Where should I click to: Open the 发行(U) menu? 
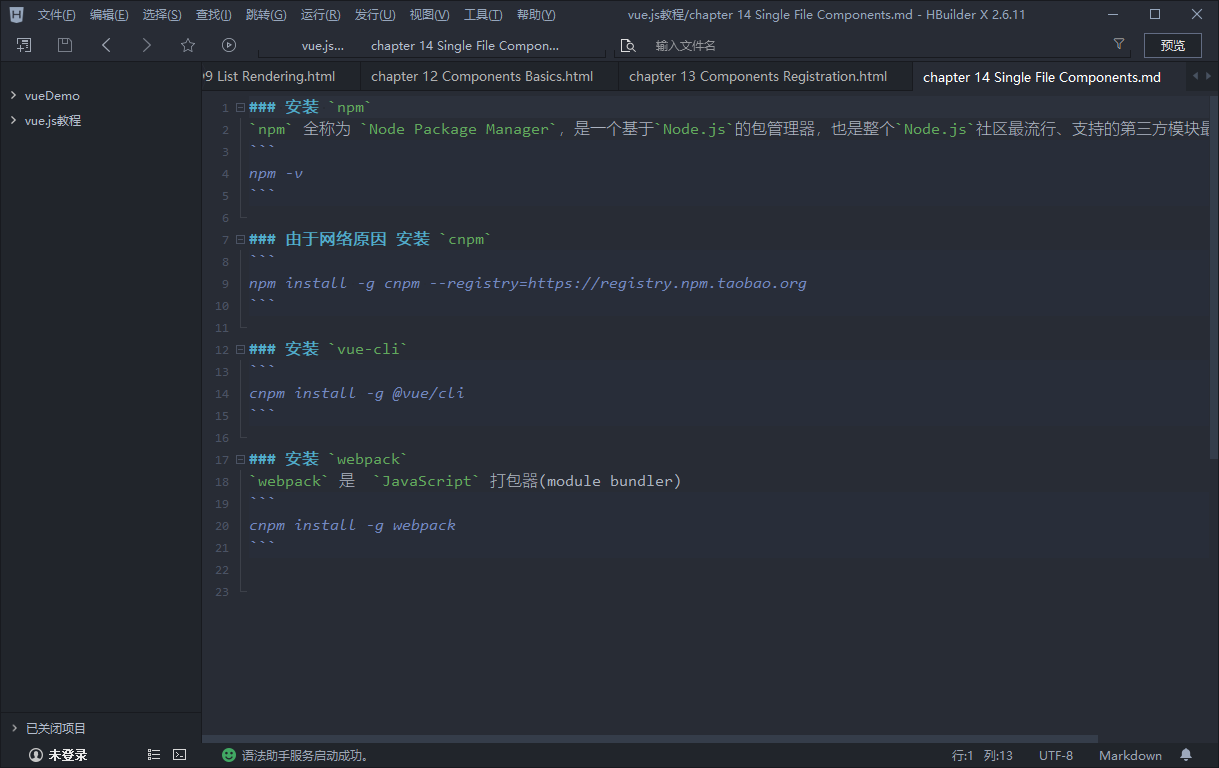pyautogui.click(x=375, y=15)
